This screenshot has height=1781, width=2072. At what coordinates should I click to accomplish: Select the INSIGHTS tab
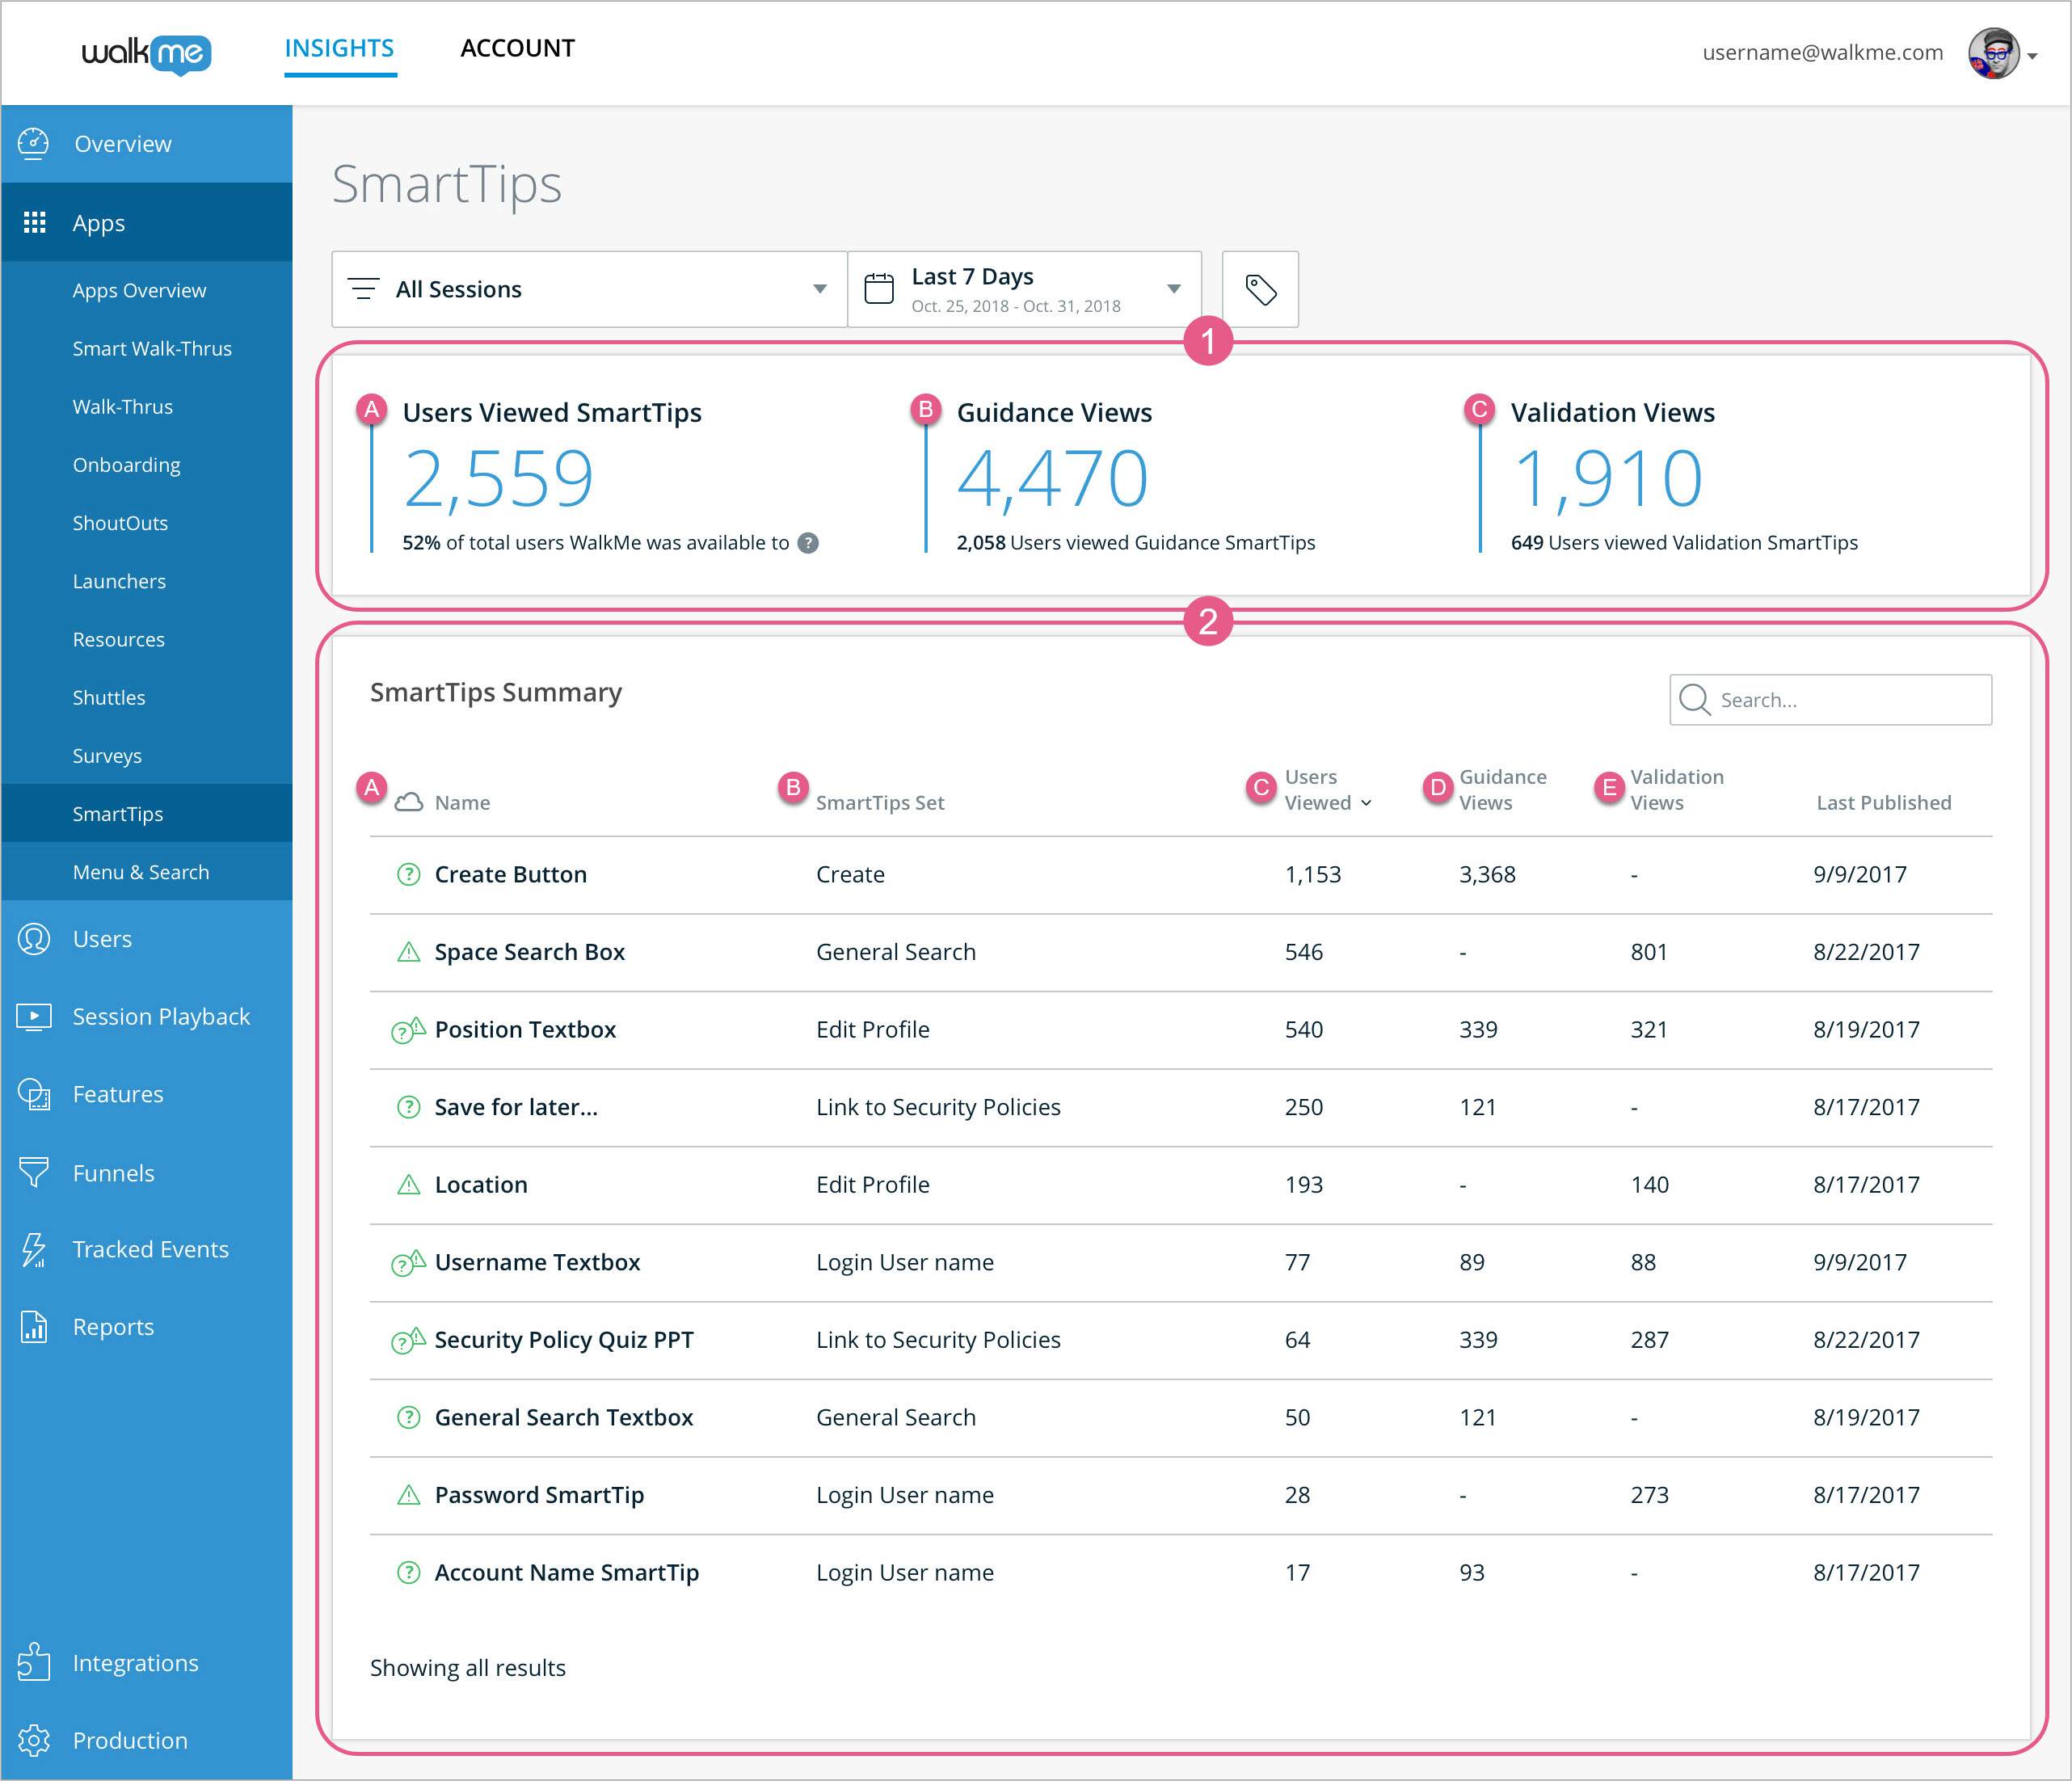340,47
